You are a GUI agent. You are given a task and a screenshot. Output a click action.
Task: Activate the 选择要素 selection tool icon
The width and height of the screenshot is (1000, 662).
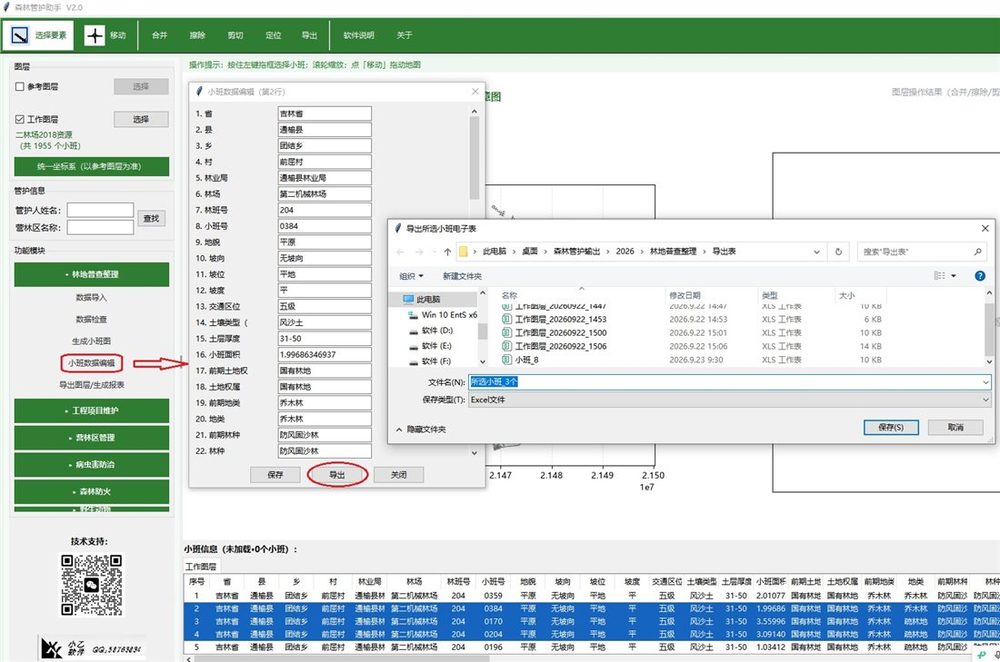(20, 35)
